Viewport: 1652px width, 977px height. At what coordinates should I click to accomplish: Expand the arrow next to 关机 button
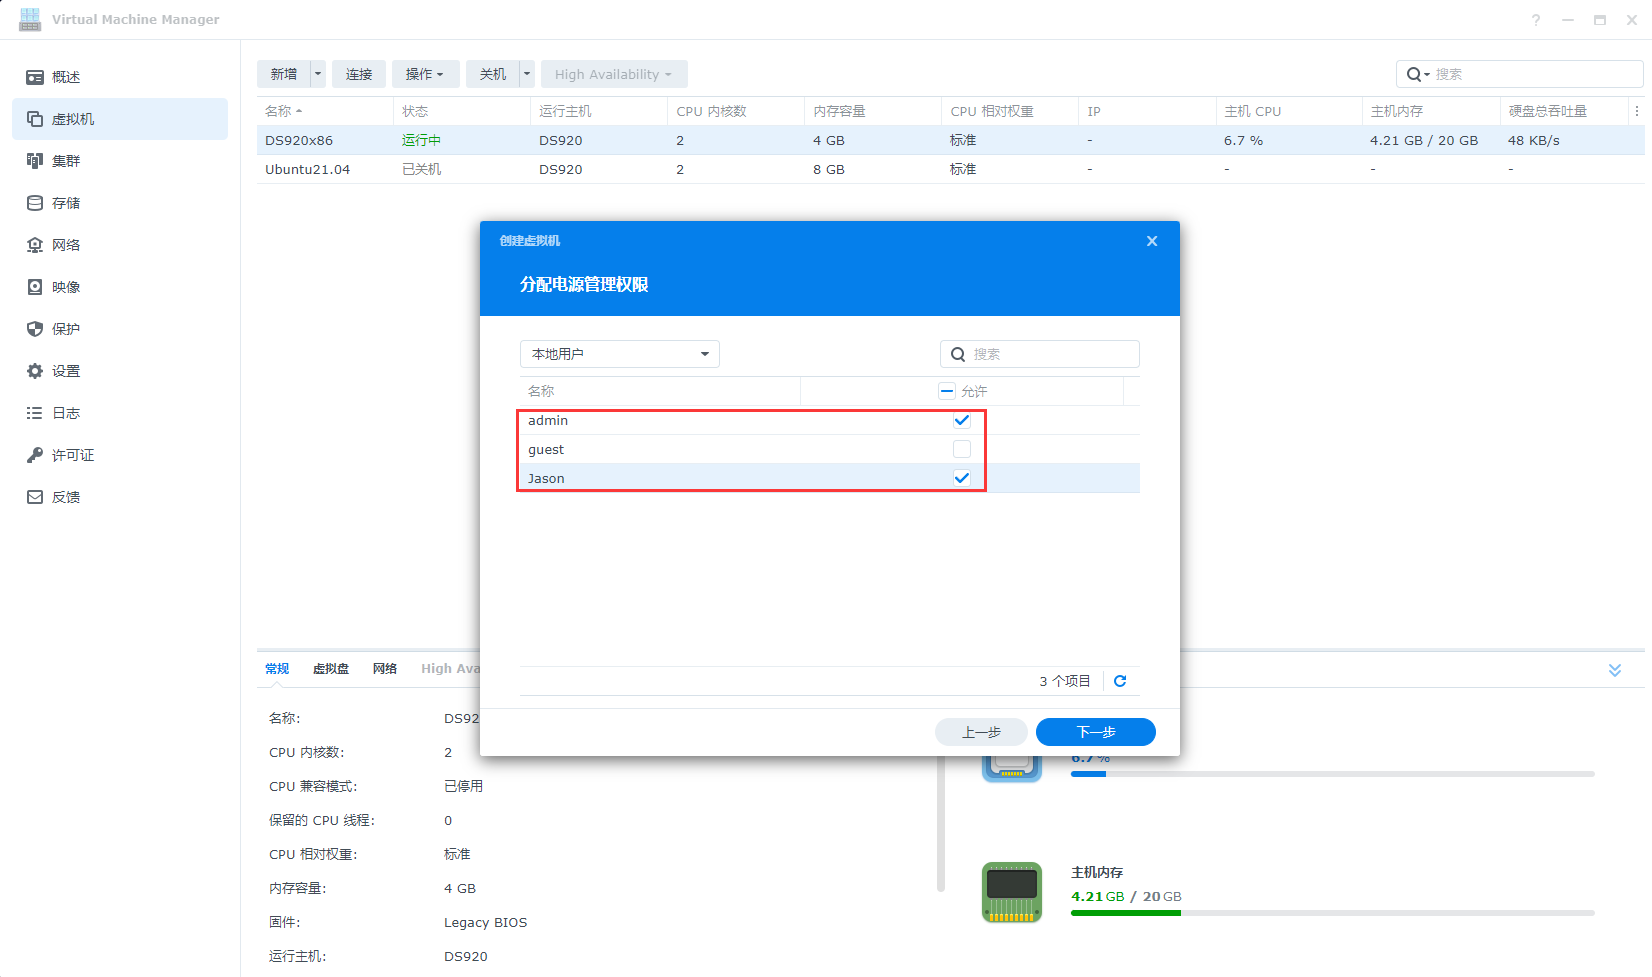(x=527, y=74)
